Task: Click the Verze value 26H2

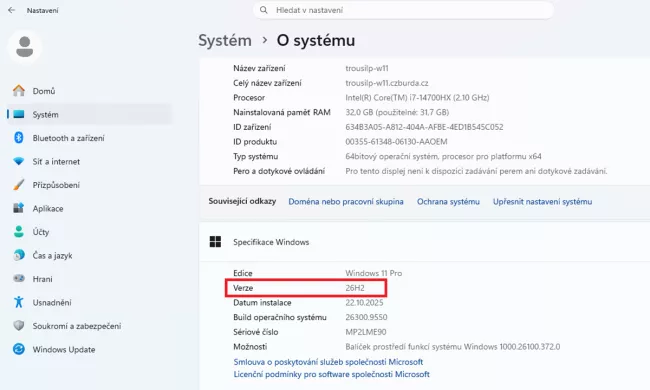Action: [355, 288]
